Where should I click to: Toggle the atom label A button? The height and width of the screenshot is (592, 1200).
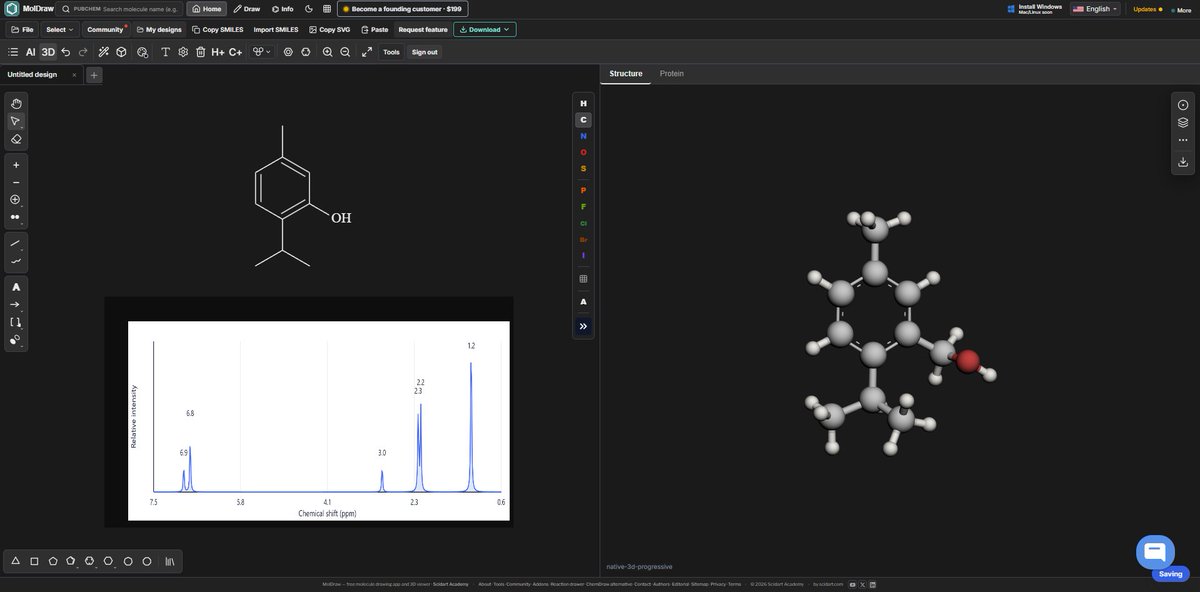[x=583, y=302]
